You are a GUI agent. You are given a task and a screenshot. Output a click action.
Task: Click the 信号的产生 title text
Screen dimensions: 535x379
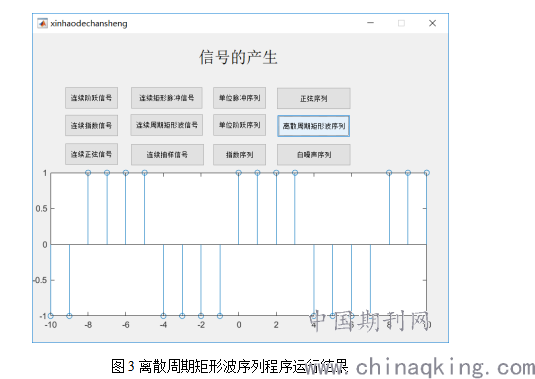tap(238, 57)
